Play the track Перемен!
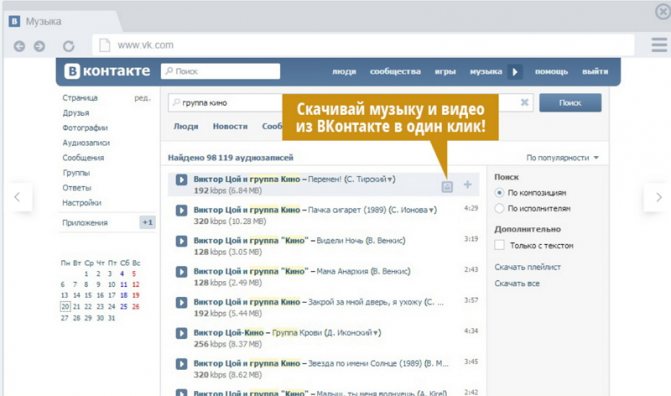The image size is (671, 396). click(181, 179)
